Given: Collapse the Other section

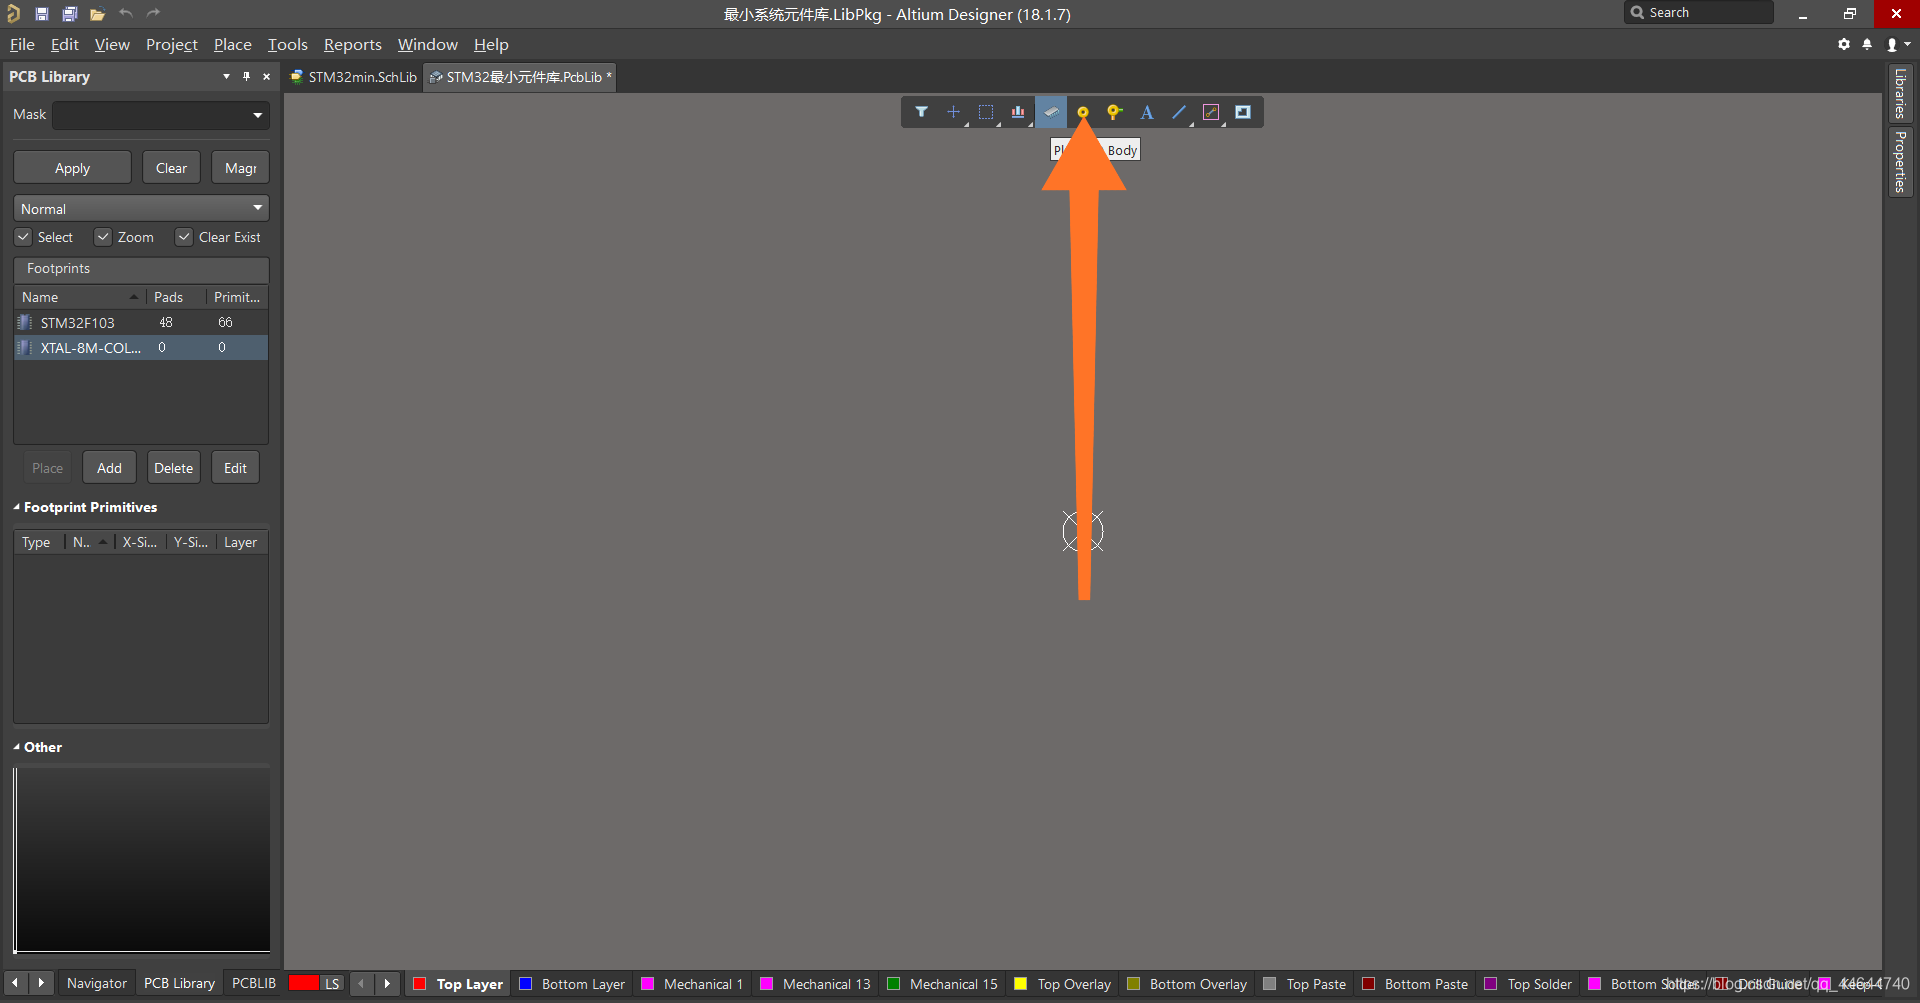Looking at the screenshot, I should tap(17, 747).
